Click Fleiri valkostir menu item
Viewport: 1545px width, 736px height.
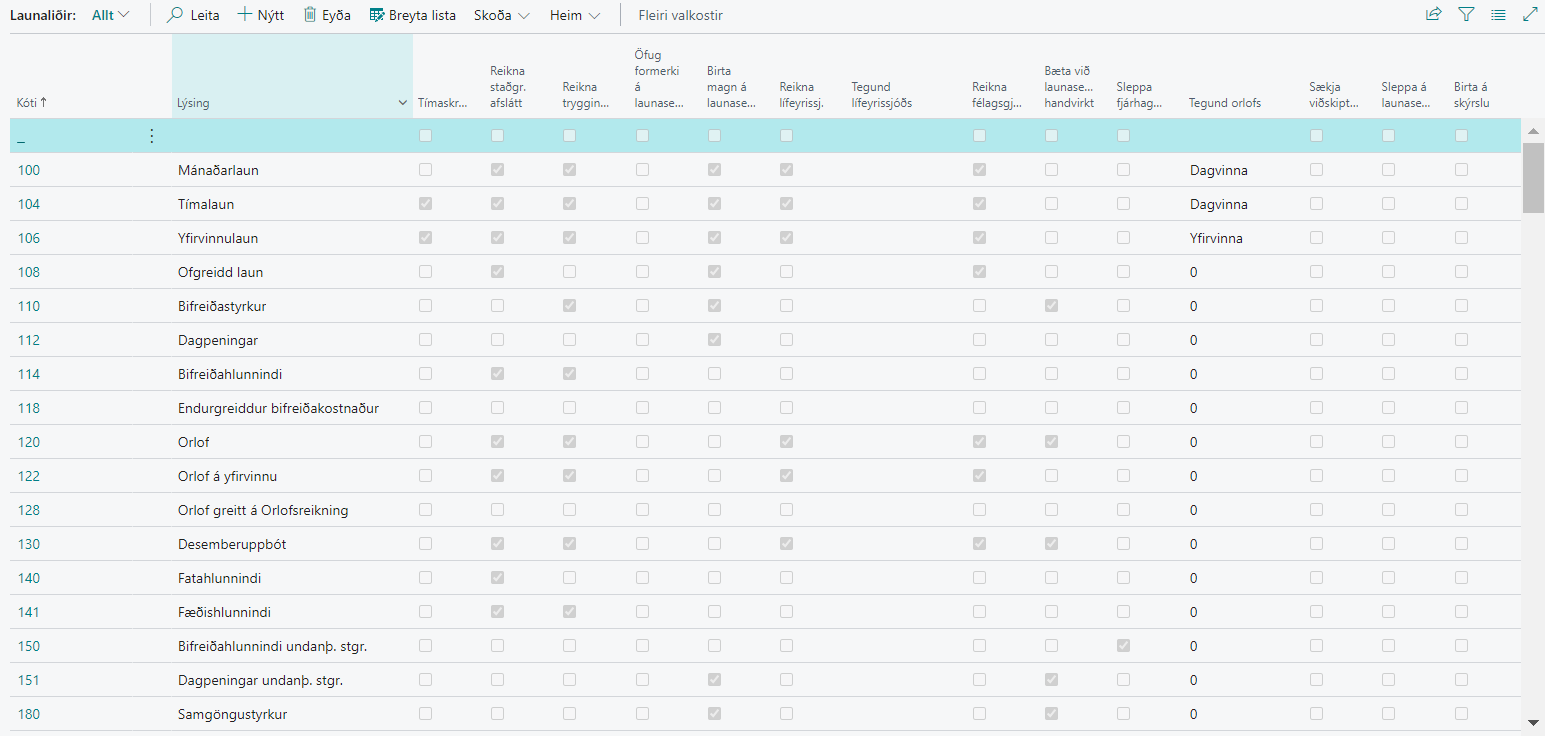click(x=680, y=15)
